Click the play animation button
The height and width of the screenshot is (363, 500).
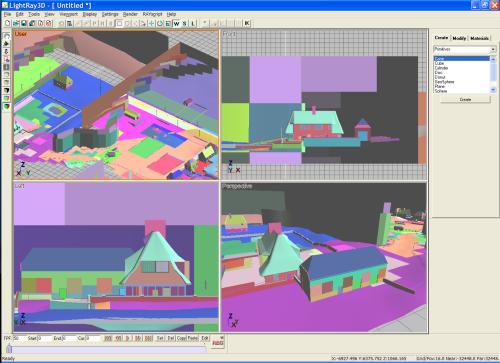[128, 338]
